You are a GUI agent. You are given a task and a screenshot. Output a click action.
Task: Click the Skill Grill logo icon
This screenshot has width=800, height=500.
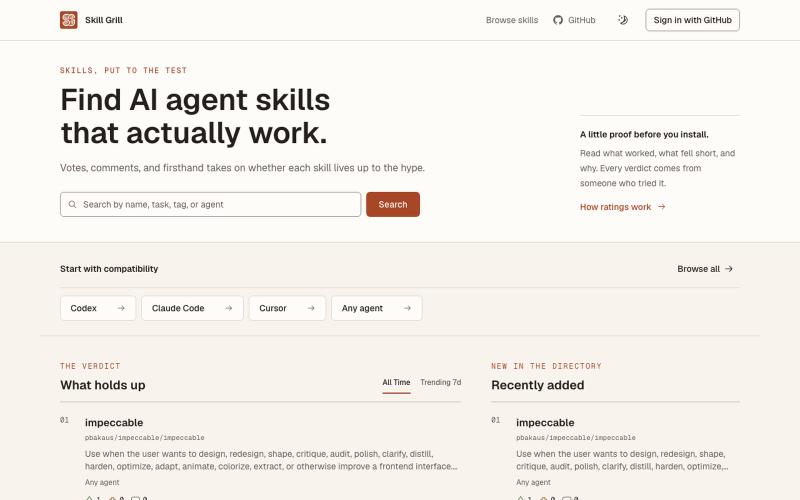tap(68, 20)
